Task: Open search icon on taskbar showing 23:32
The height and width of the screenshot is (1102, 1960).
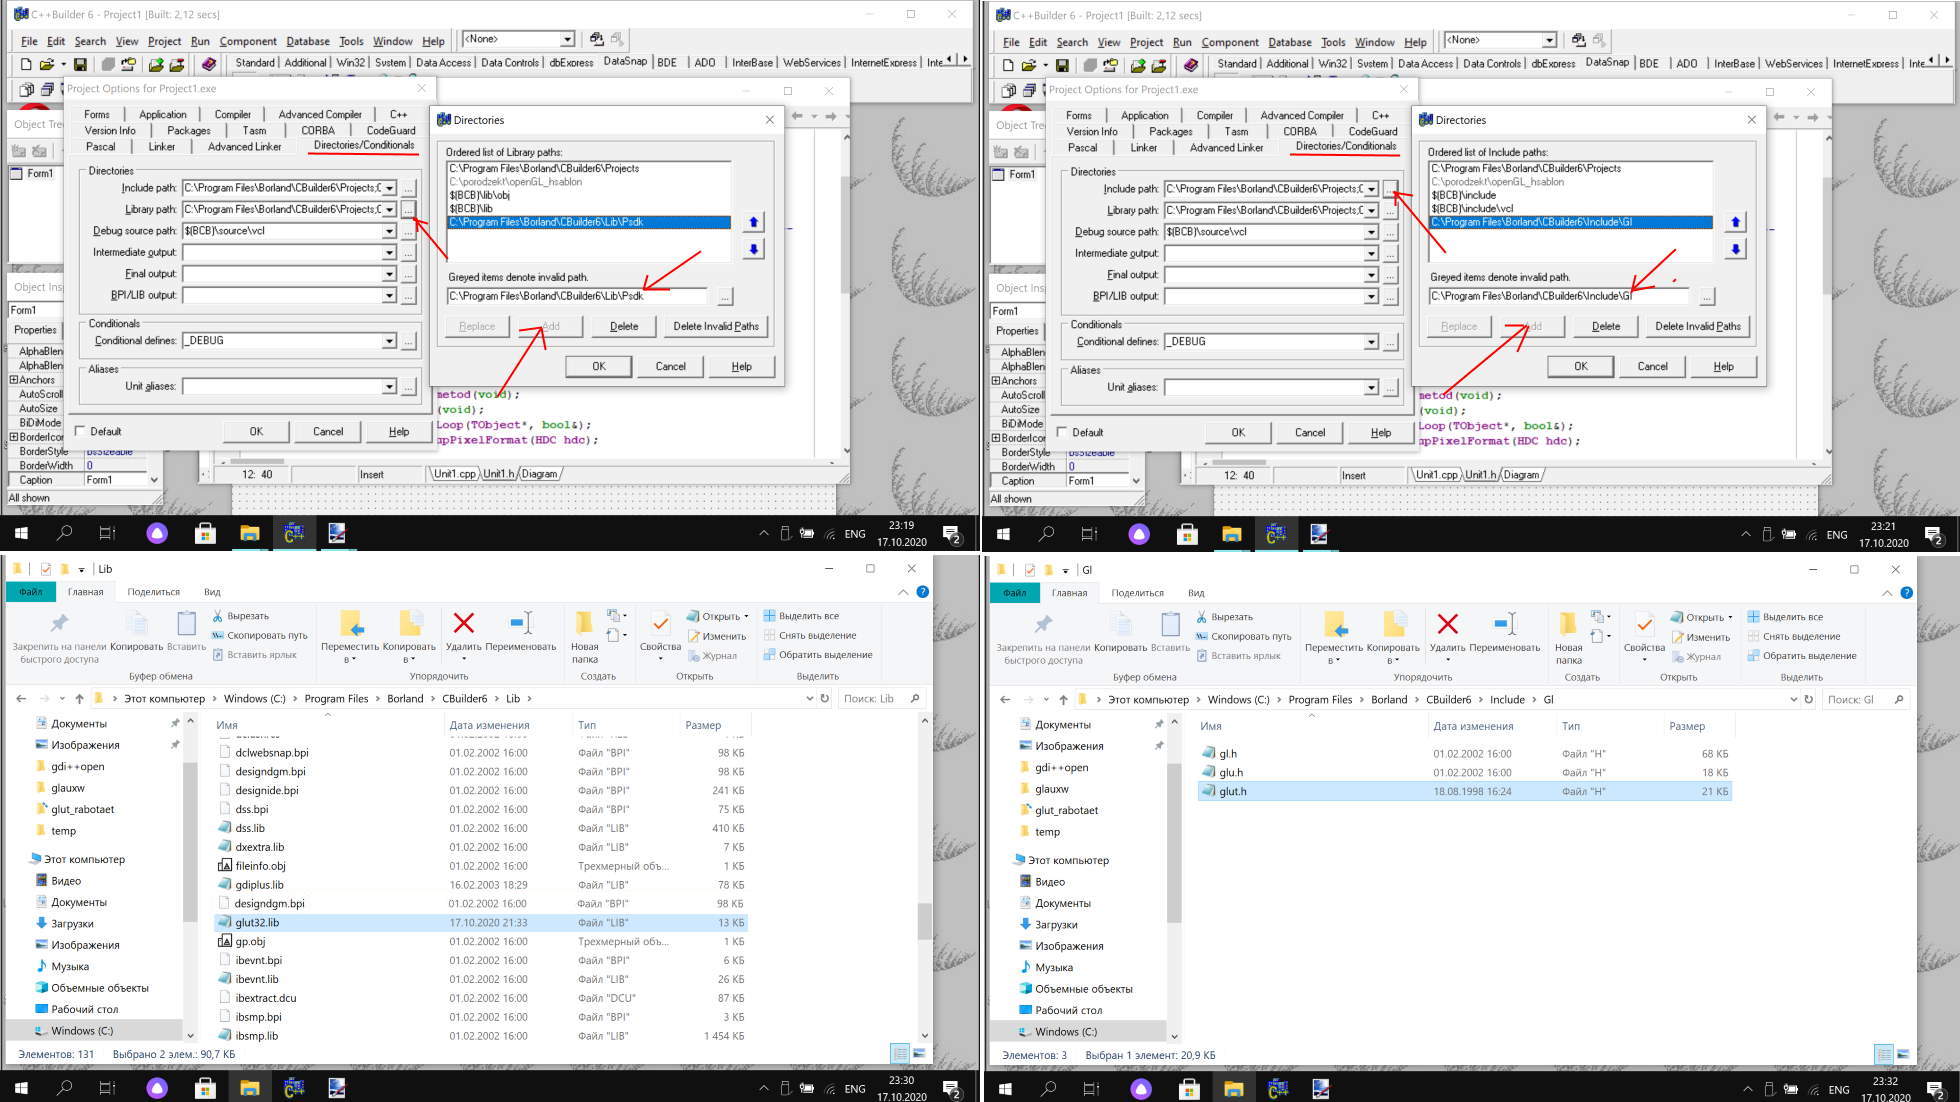Action: tap(1048, 1088)
